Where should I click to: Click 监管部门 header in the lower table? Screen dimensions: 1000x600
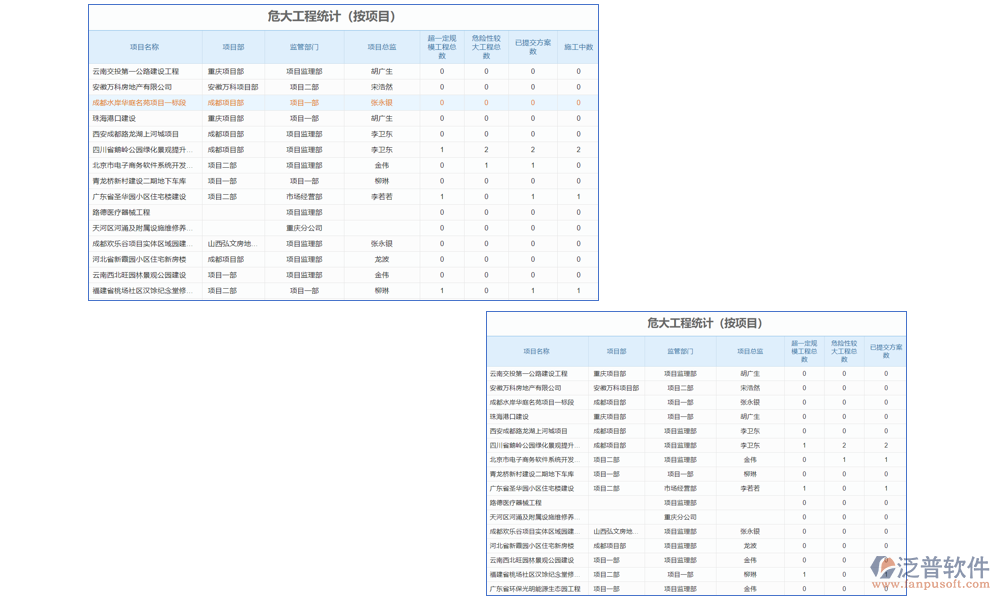[679, 351]
